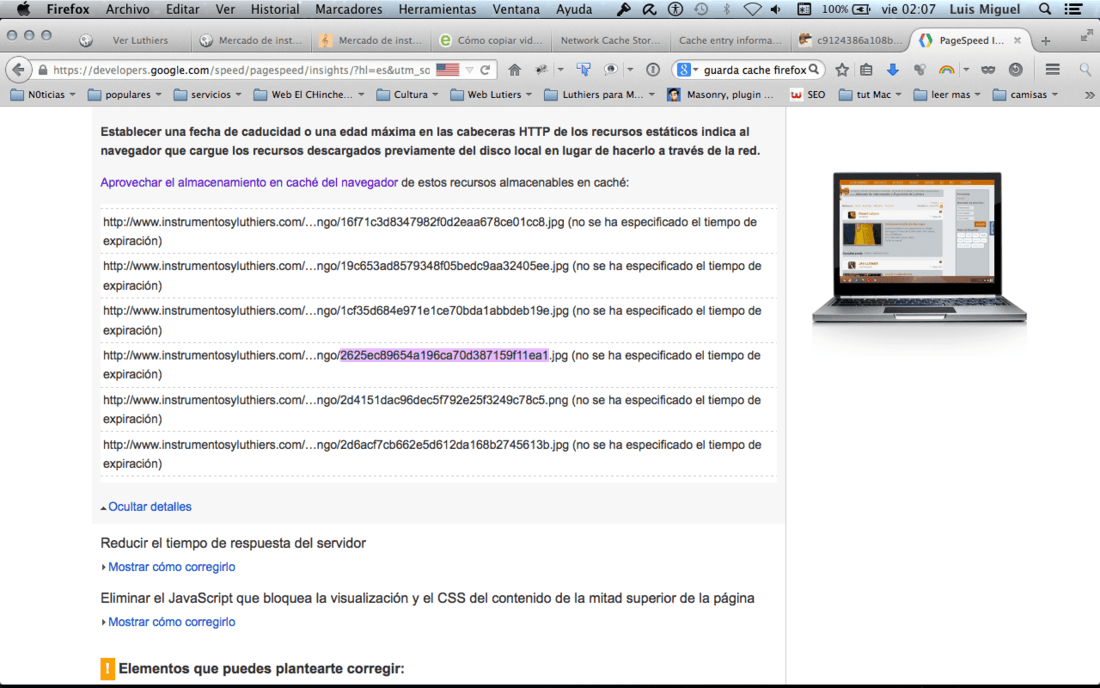Expand the camisas bookmarks folder
Screen dimensions: 1100x688
1026,95
